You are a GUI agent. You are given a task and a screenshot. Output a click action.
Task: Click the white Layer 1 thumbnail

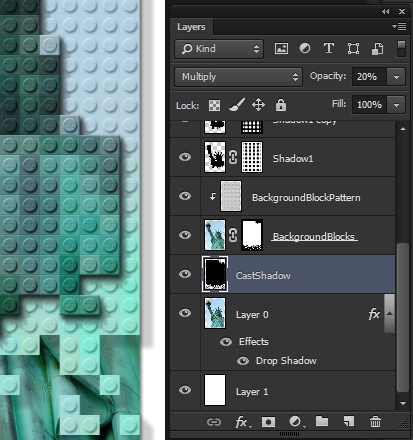pos(215,390)
